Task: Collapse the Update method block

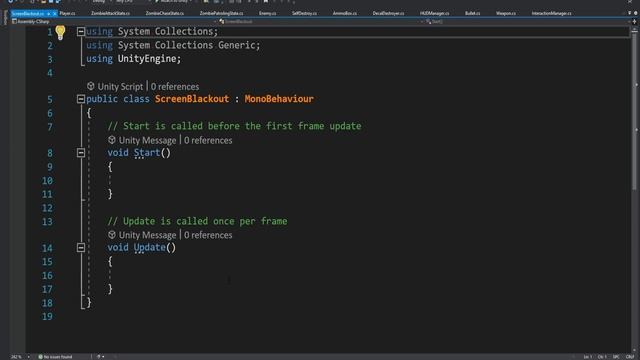Action: tap(81, 247)
